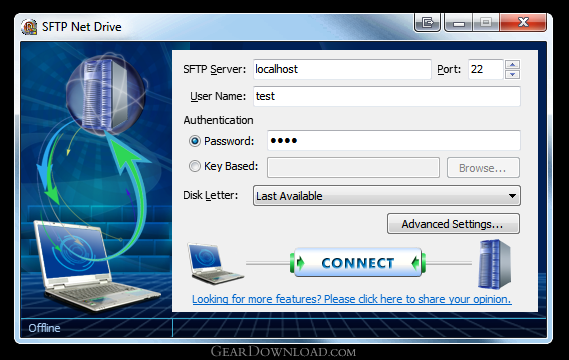Click the CONNECT button
Viewport: 569px width, 360px height.
coord(358,263)
